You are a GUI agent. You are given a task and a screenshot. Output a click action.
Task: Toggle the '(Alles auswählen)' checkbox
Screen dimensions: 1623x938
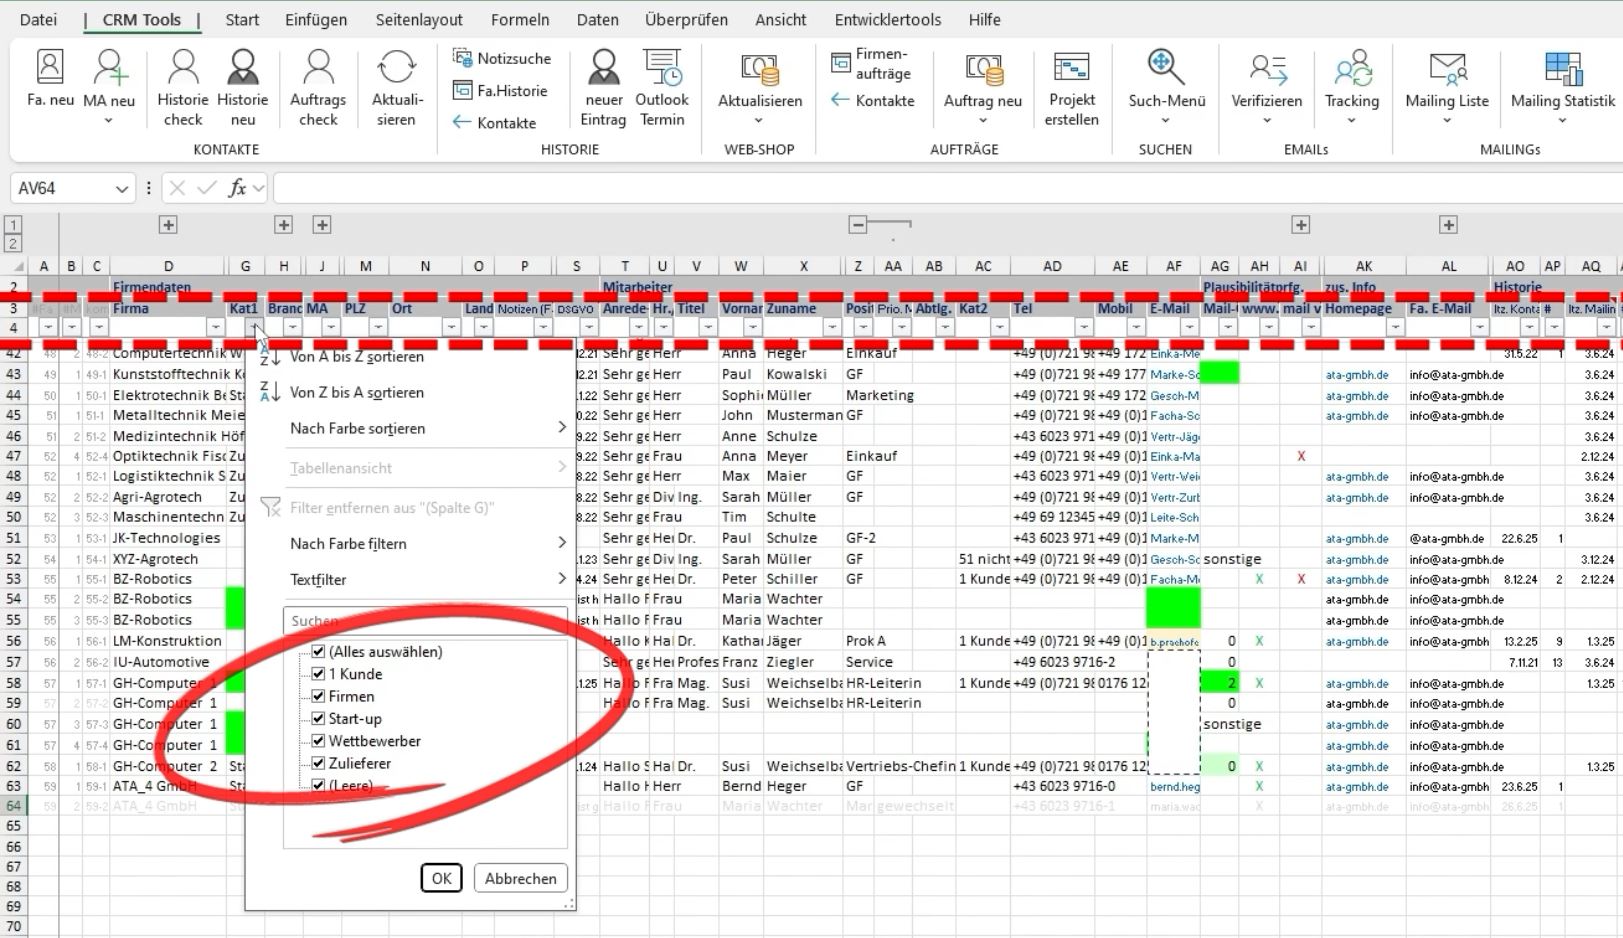318,651
